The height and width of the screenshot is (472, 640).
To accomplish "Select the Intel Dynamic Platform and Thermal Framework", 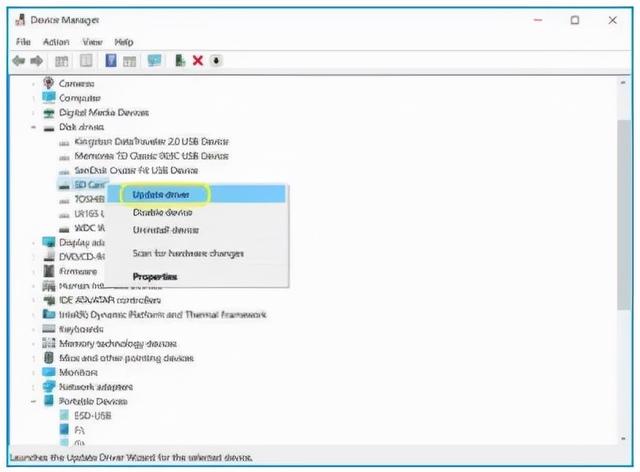I will click(162, 314).
